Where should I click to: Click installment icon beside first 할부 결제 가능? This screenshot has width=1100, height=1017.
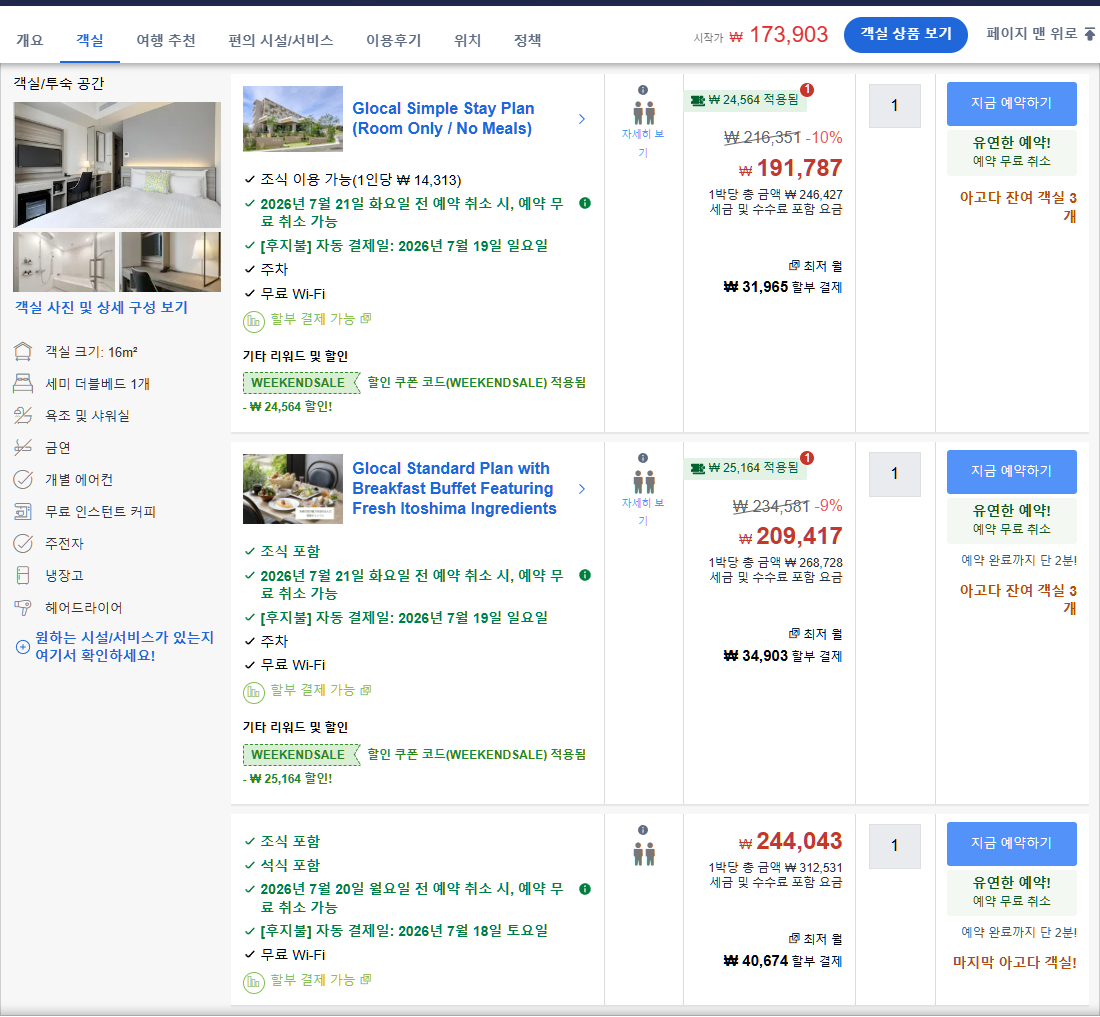[x=253, y=322]
